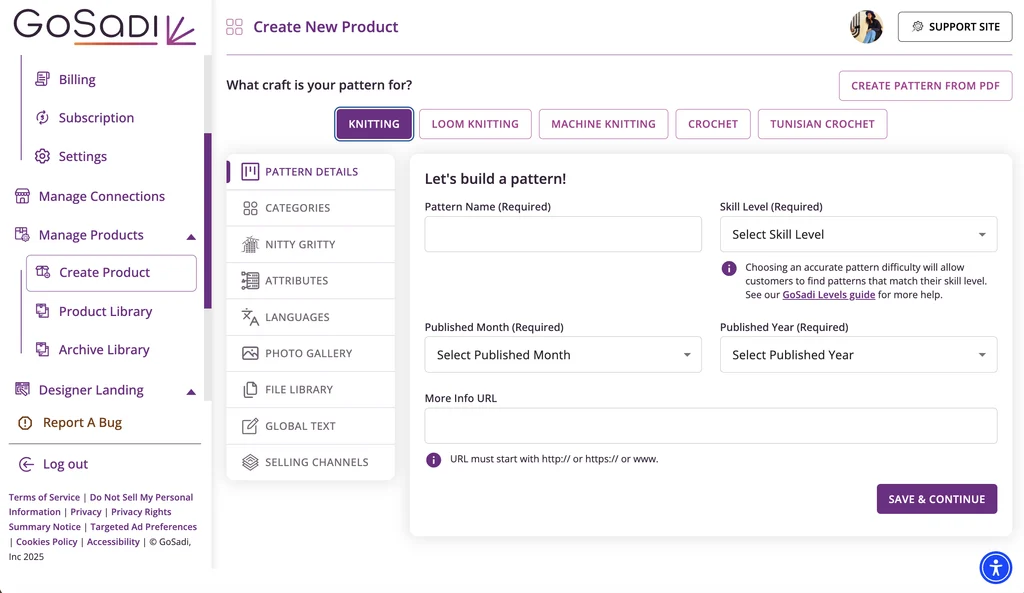The image size is (1024, 593).
Task: Choose Loom Knitting as the craft
Action: point(475,124)
